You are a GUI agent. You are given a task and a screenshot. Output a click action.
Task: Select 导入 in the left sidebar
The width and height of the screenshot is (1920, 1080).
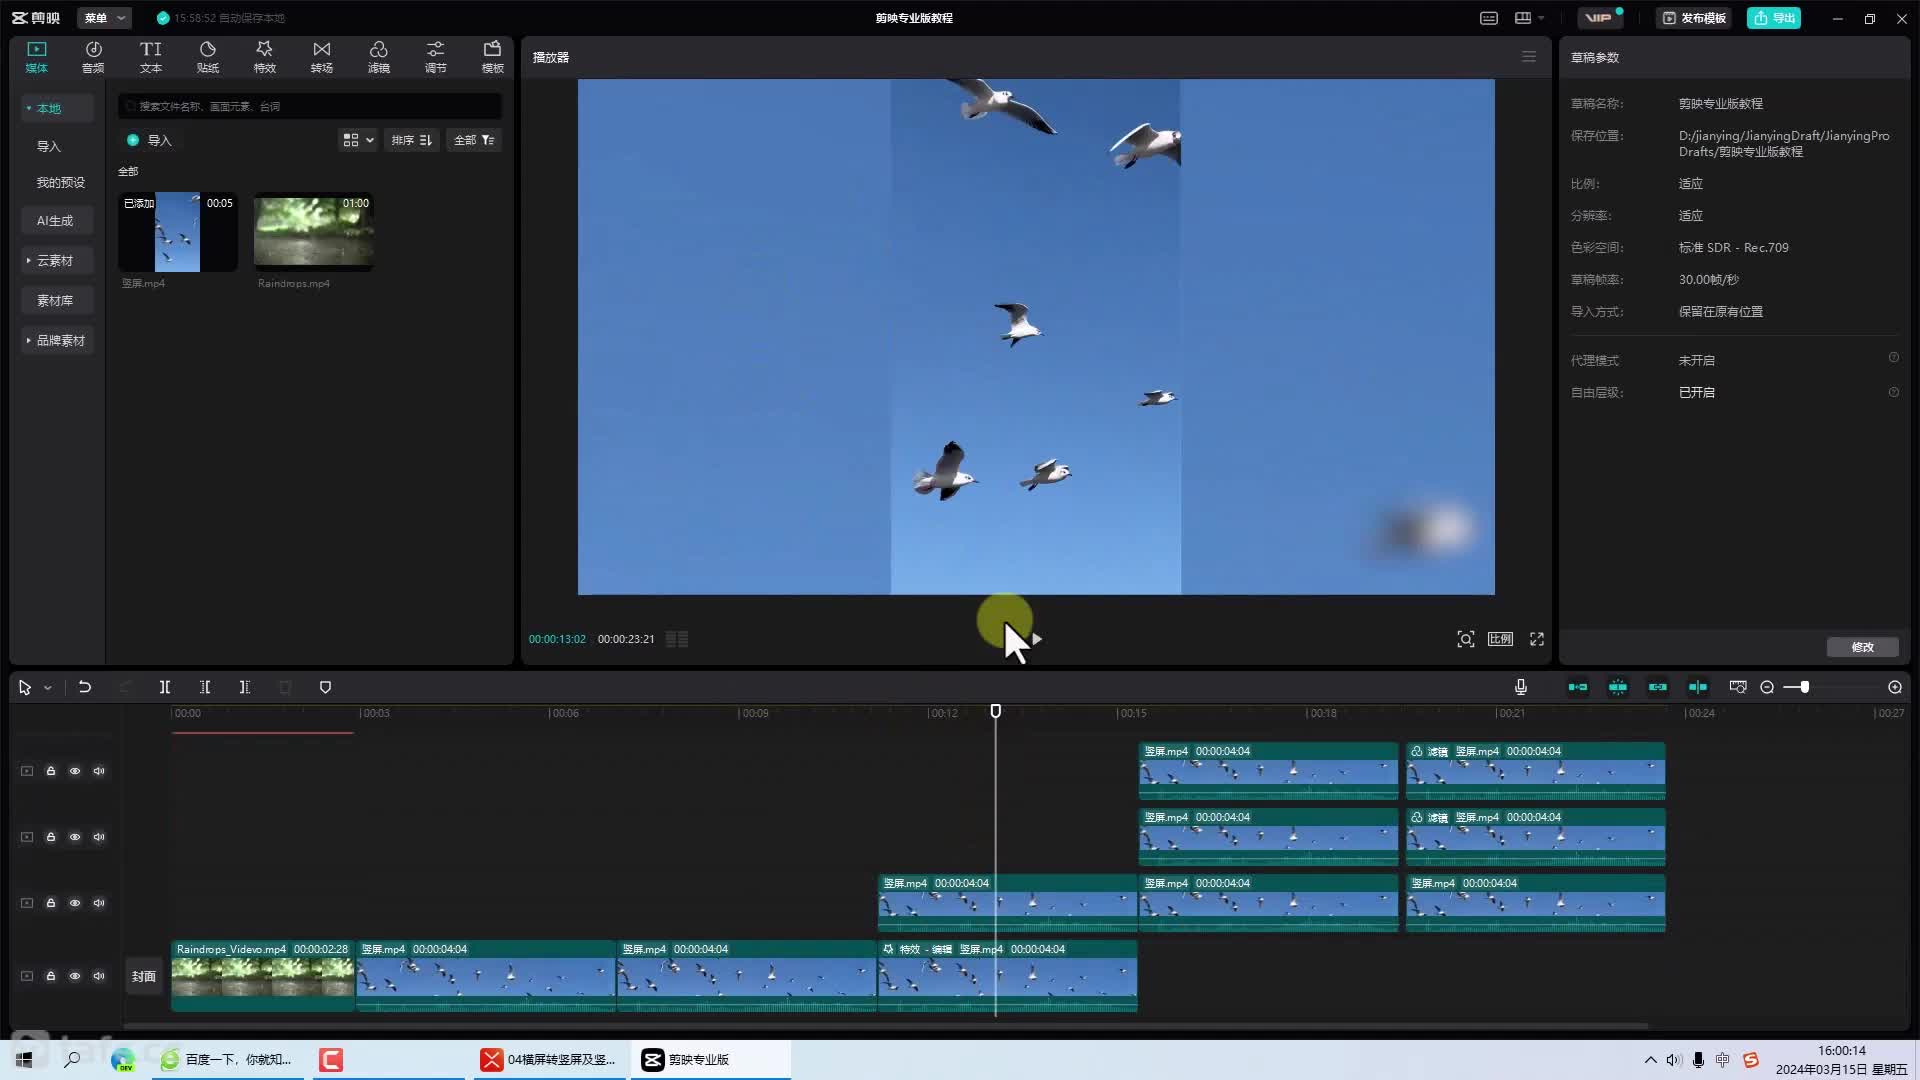coord(49,146)
